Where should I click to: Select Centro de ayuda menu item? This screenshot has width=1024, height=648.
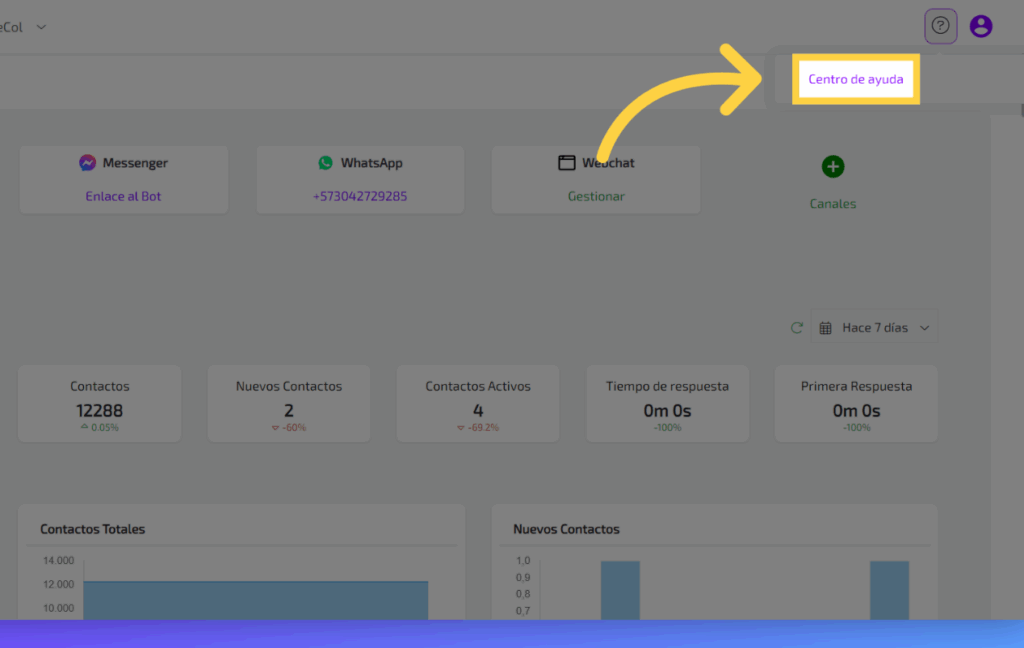[855, 79]
